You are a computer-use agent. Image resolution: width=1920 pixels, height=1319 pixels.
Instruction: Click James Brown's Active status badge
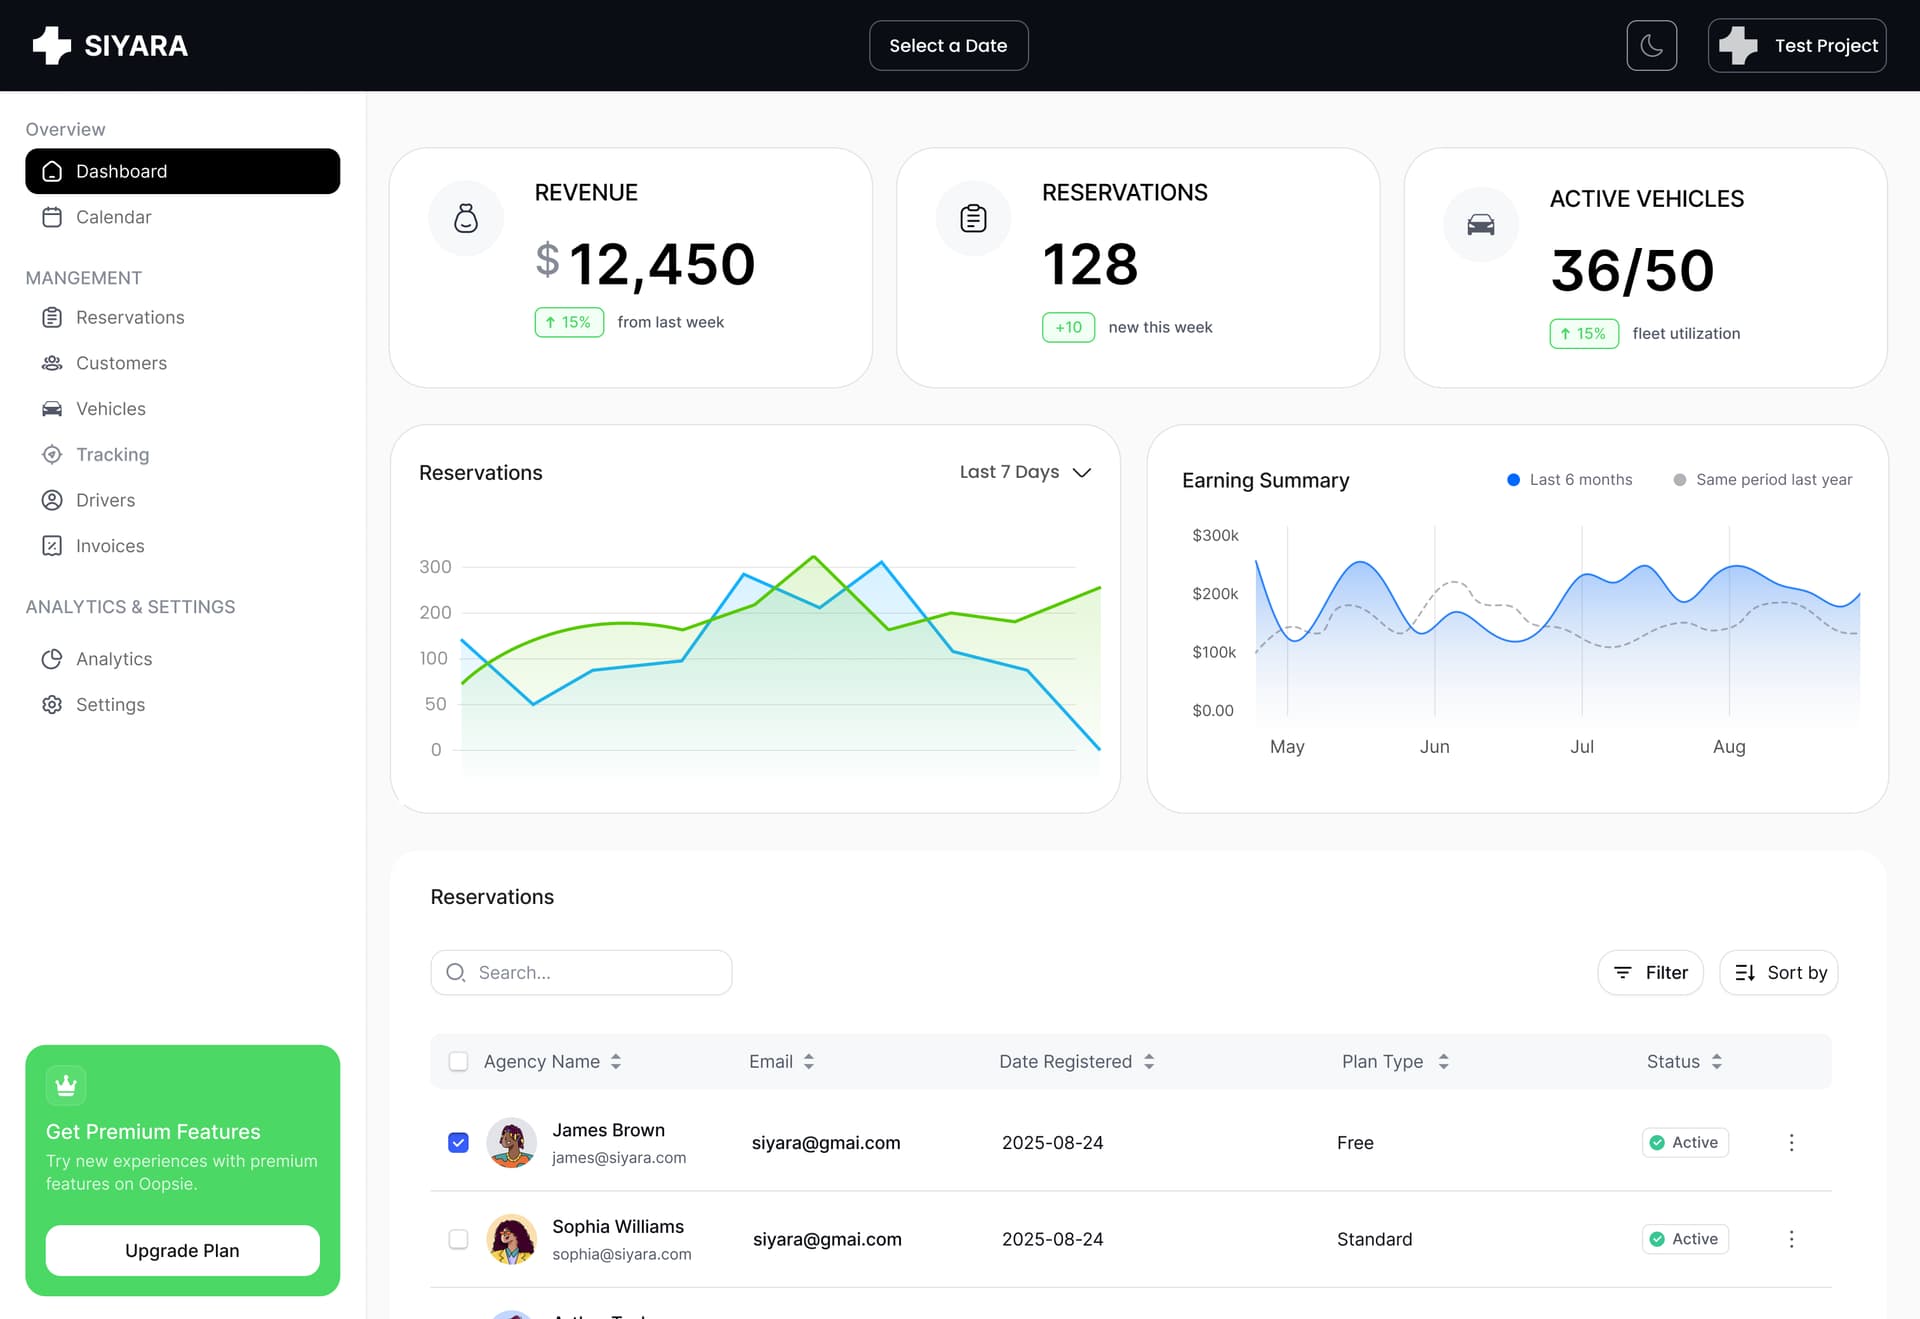coord(1685,1142)
